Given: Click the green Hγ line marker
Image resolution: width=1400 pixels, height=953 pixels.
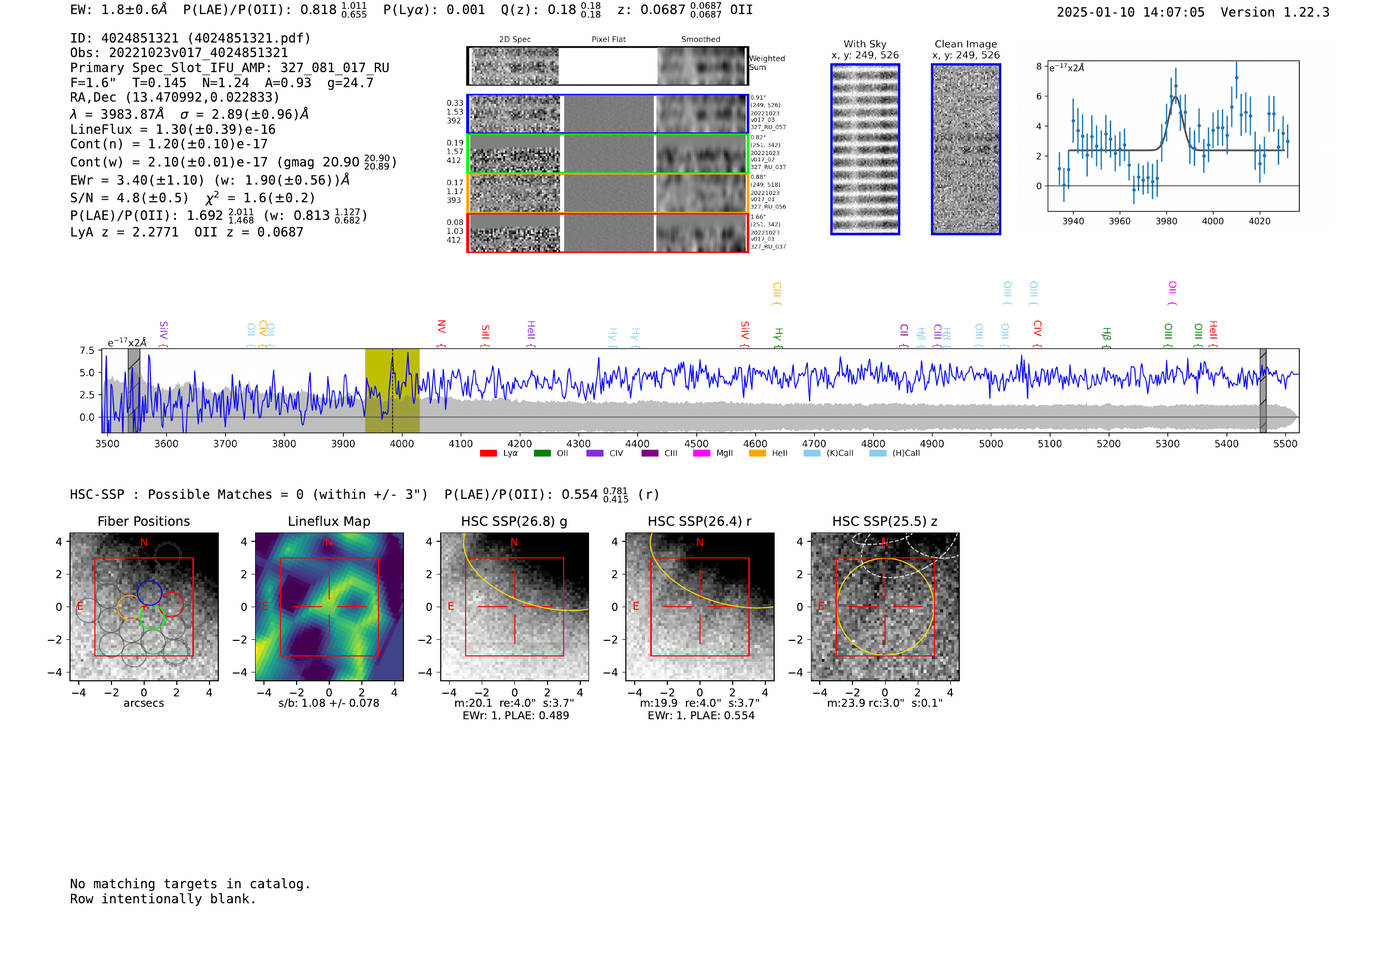Looking at the screenshot, I should (x=778, y=337).
